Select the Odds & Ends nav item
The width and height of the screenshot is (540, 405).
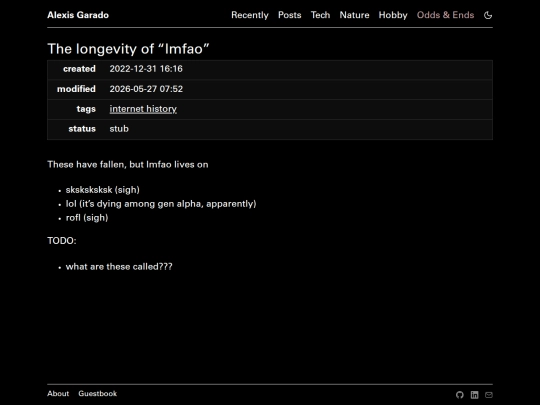[x=445, y=15]
